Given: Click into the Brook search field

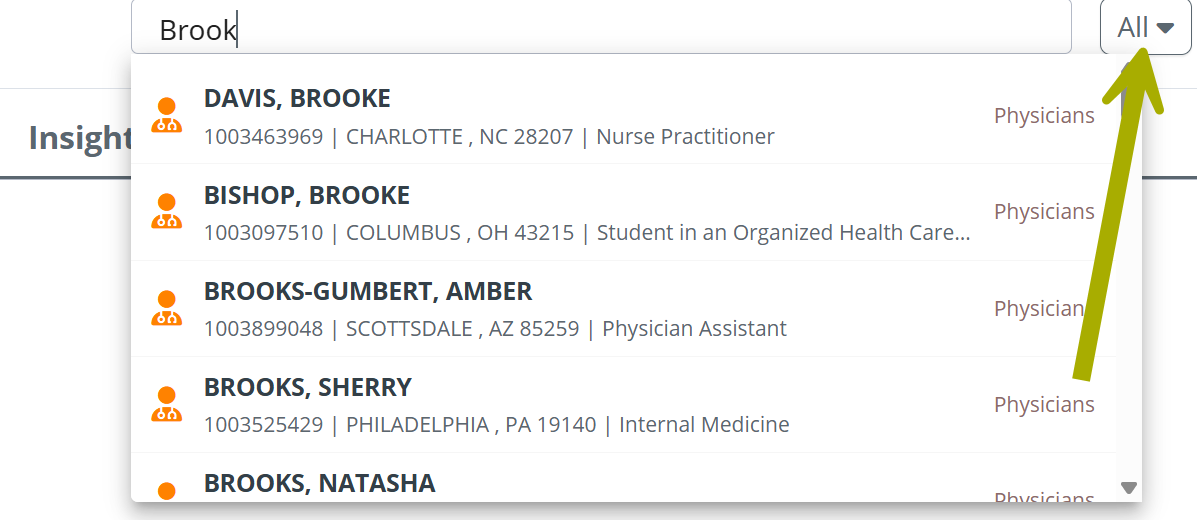Looking at the screenshot, I should point(600,30).
